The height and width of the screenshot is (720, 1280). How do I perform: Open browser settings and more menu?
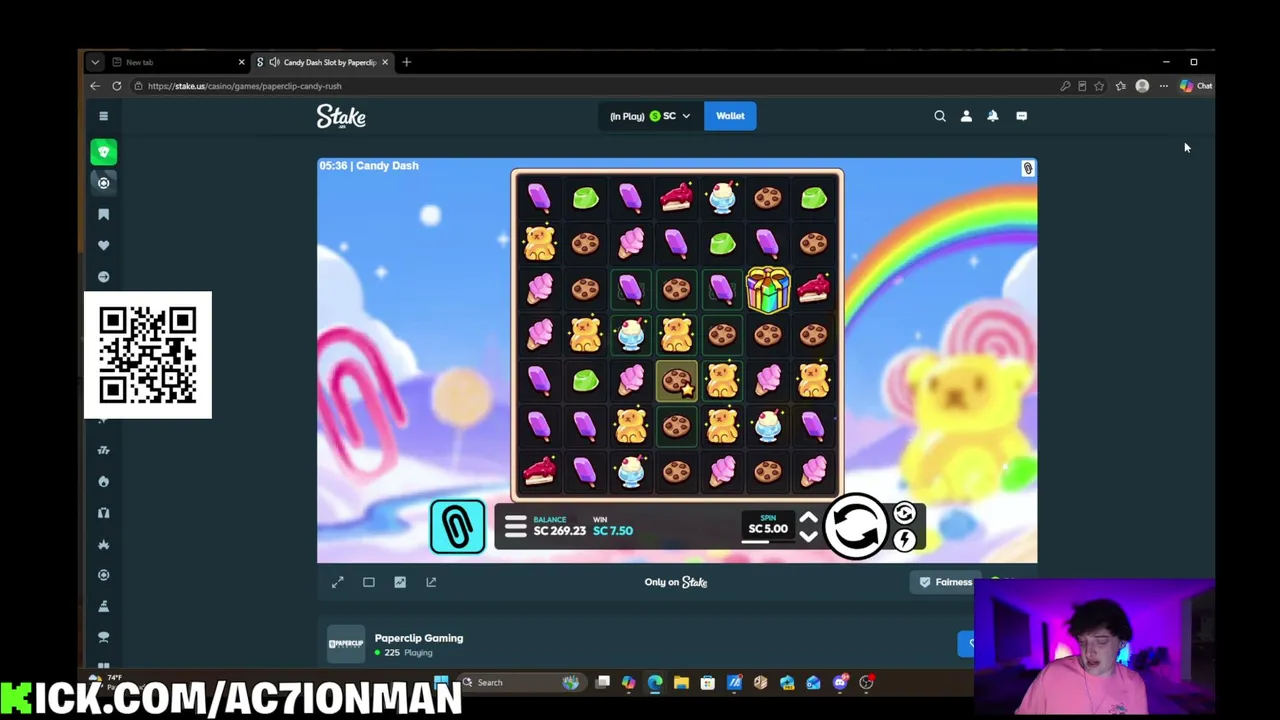click(x=1164, y=86)
